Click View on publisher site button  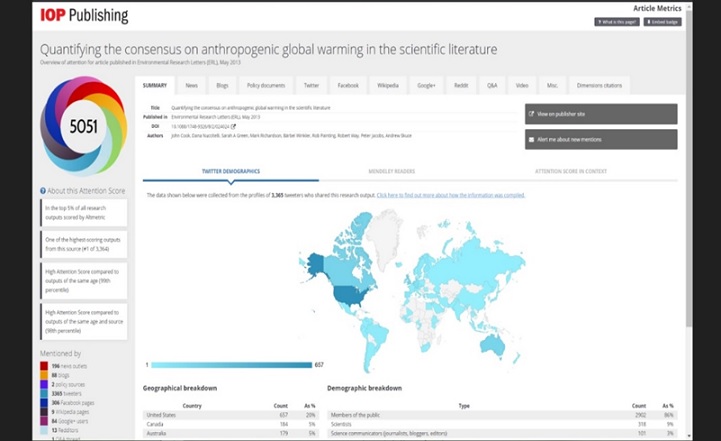click(x=600, y=114)
